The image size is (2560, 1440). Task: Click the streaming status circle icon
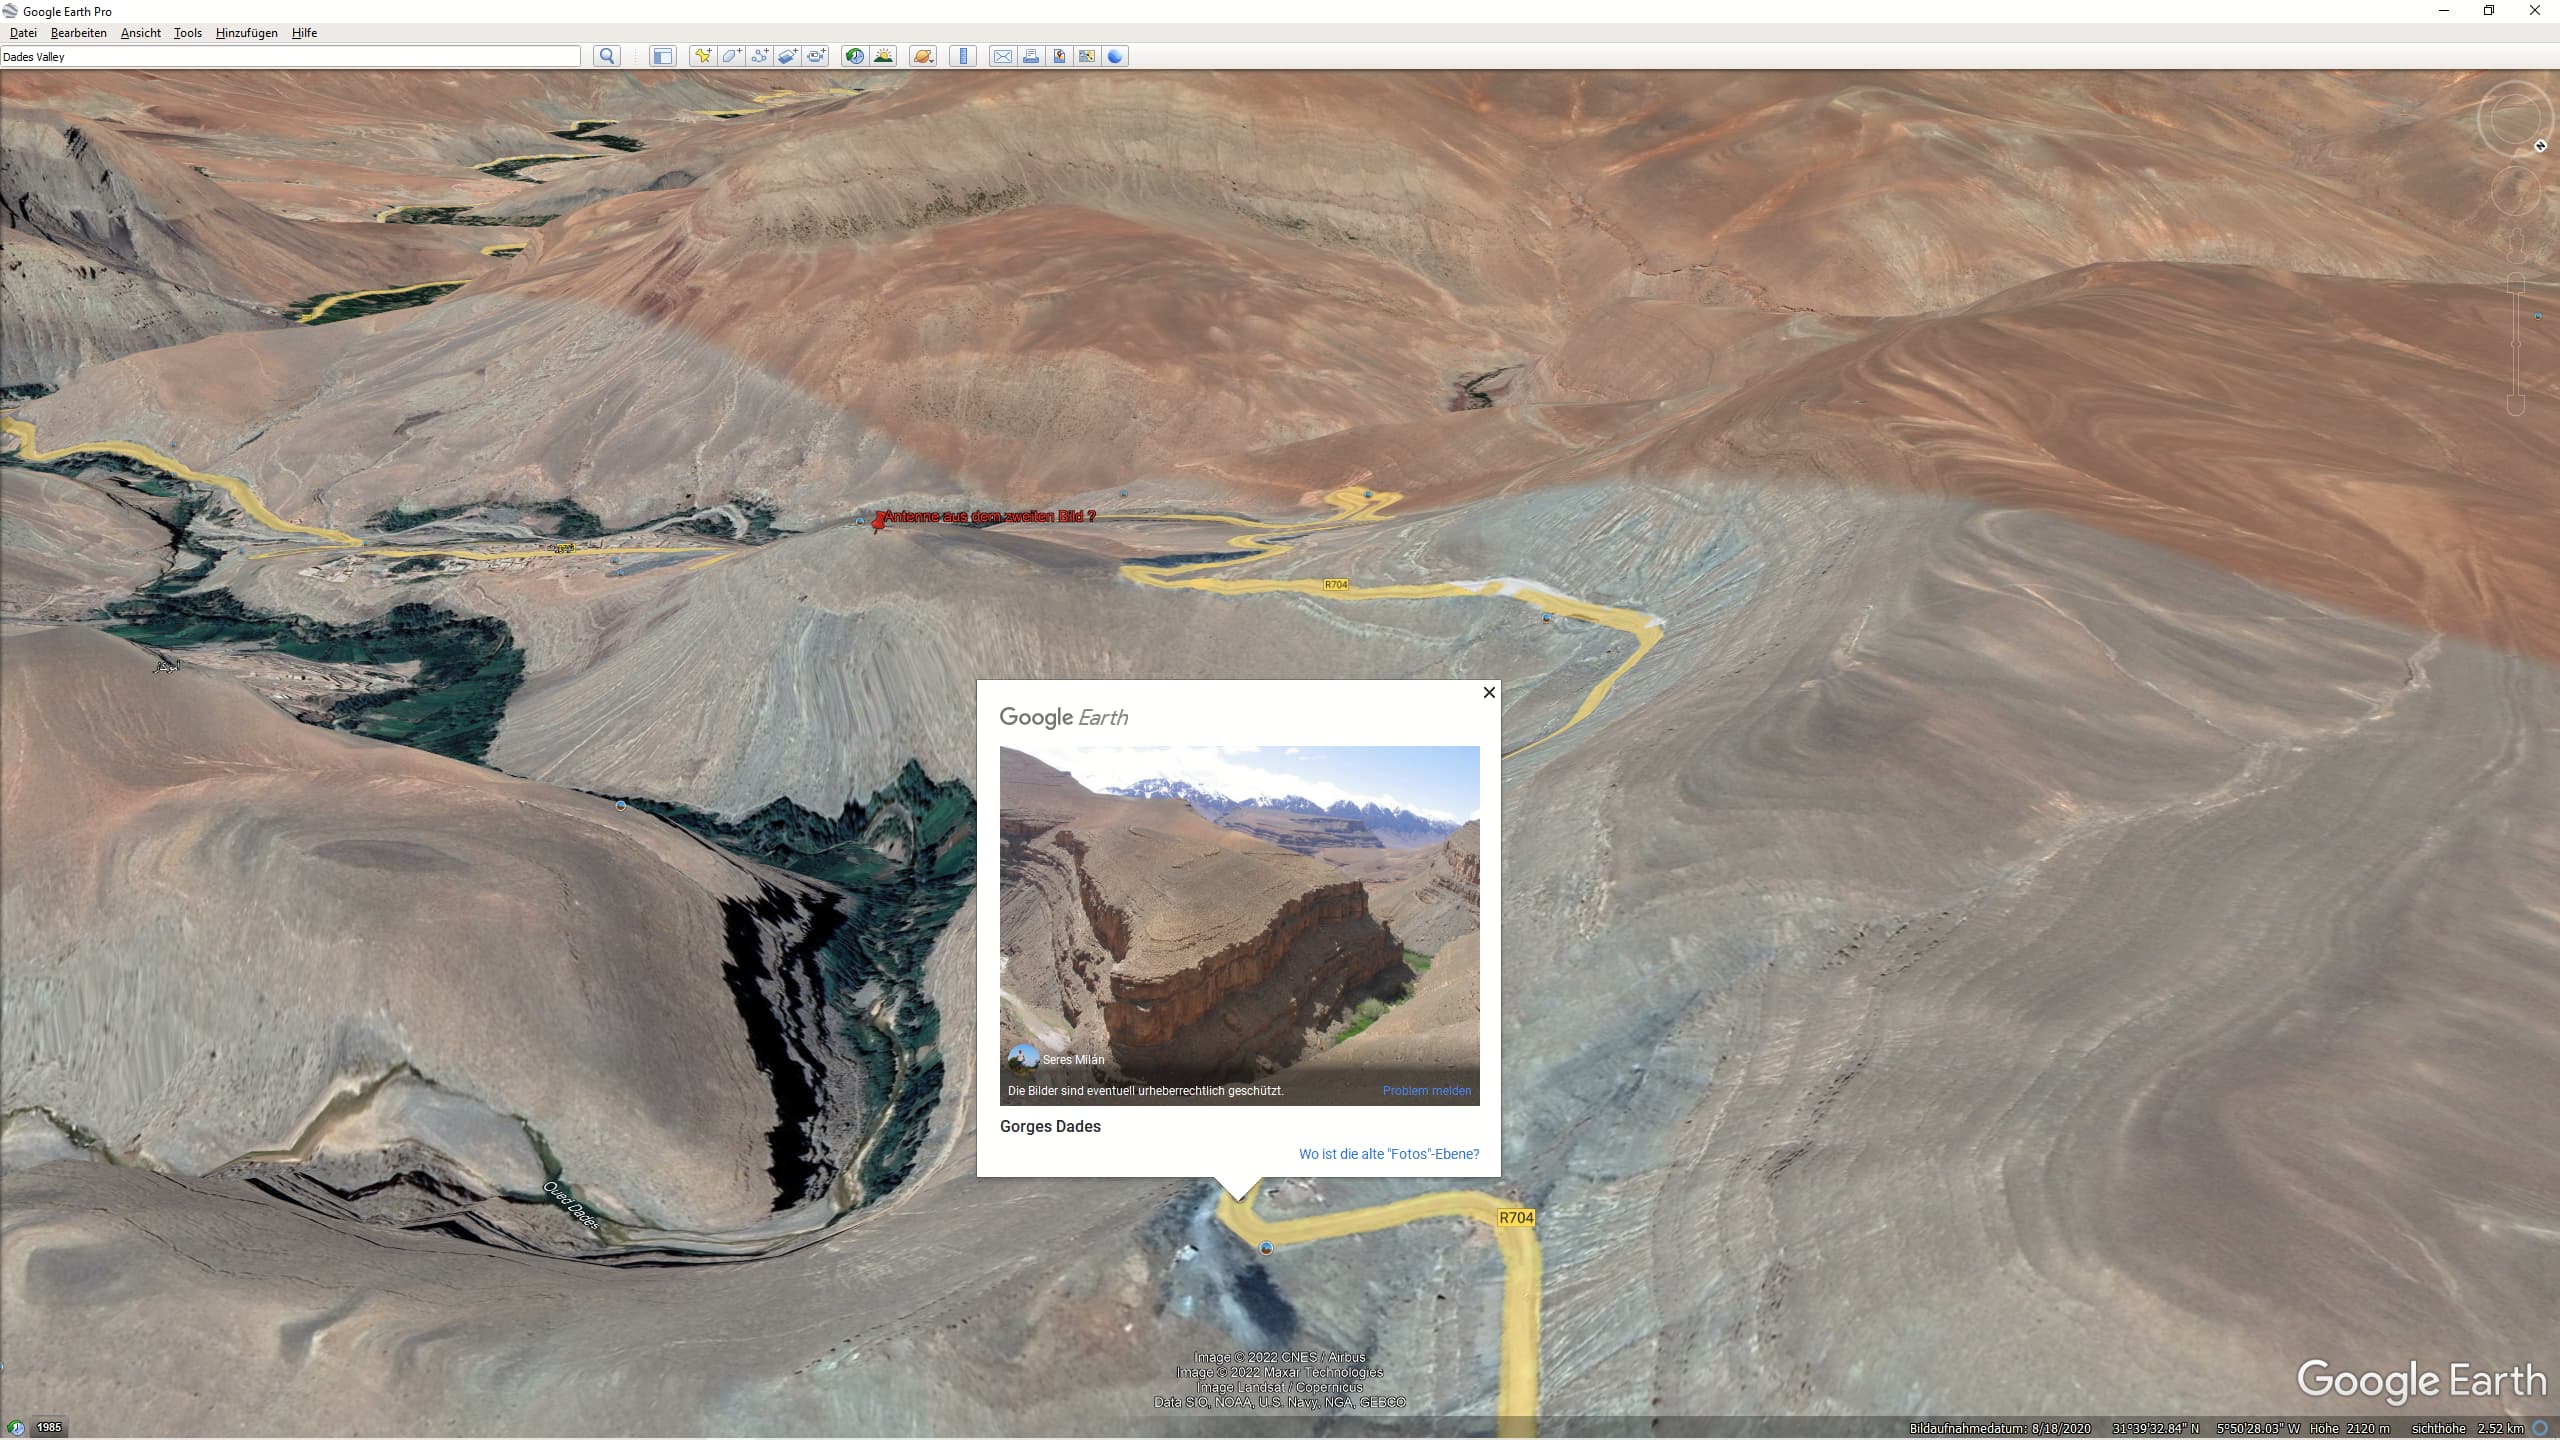tap(2540, 1428)
